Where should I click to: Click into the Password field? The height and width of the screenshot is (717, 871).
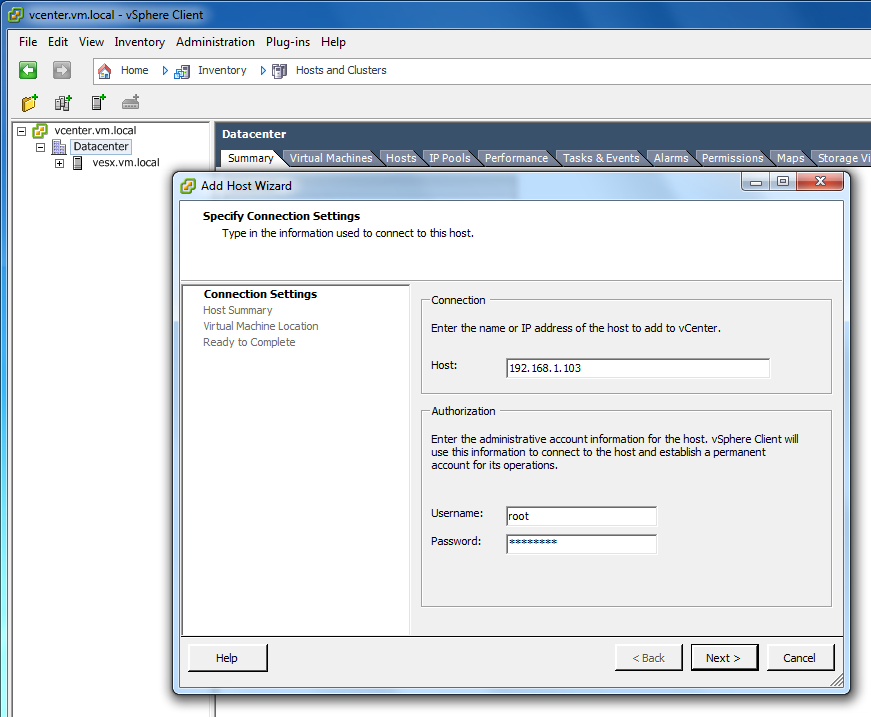coord(581,544)
